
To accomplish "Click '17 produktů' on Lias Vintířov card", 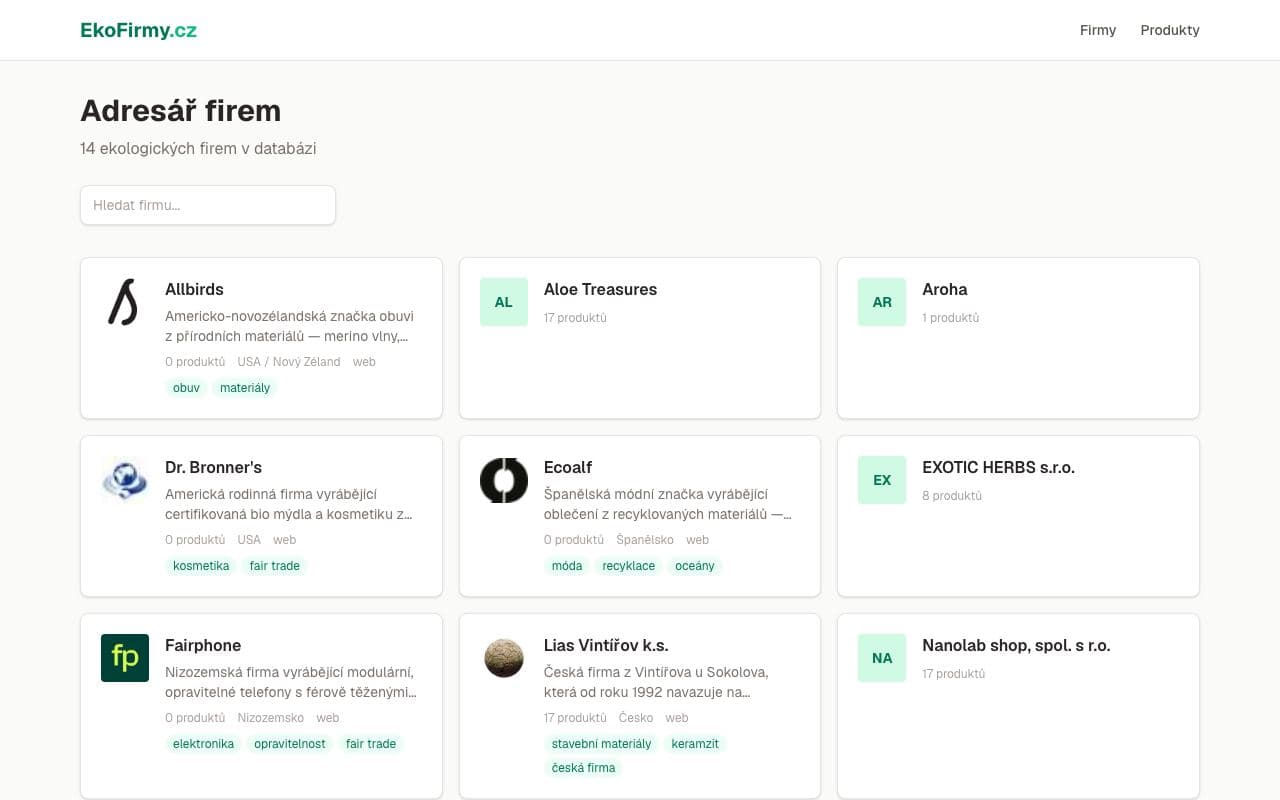I will coord(575,718).
